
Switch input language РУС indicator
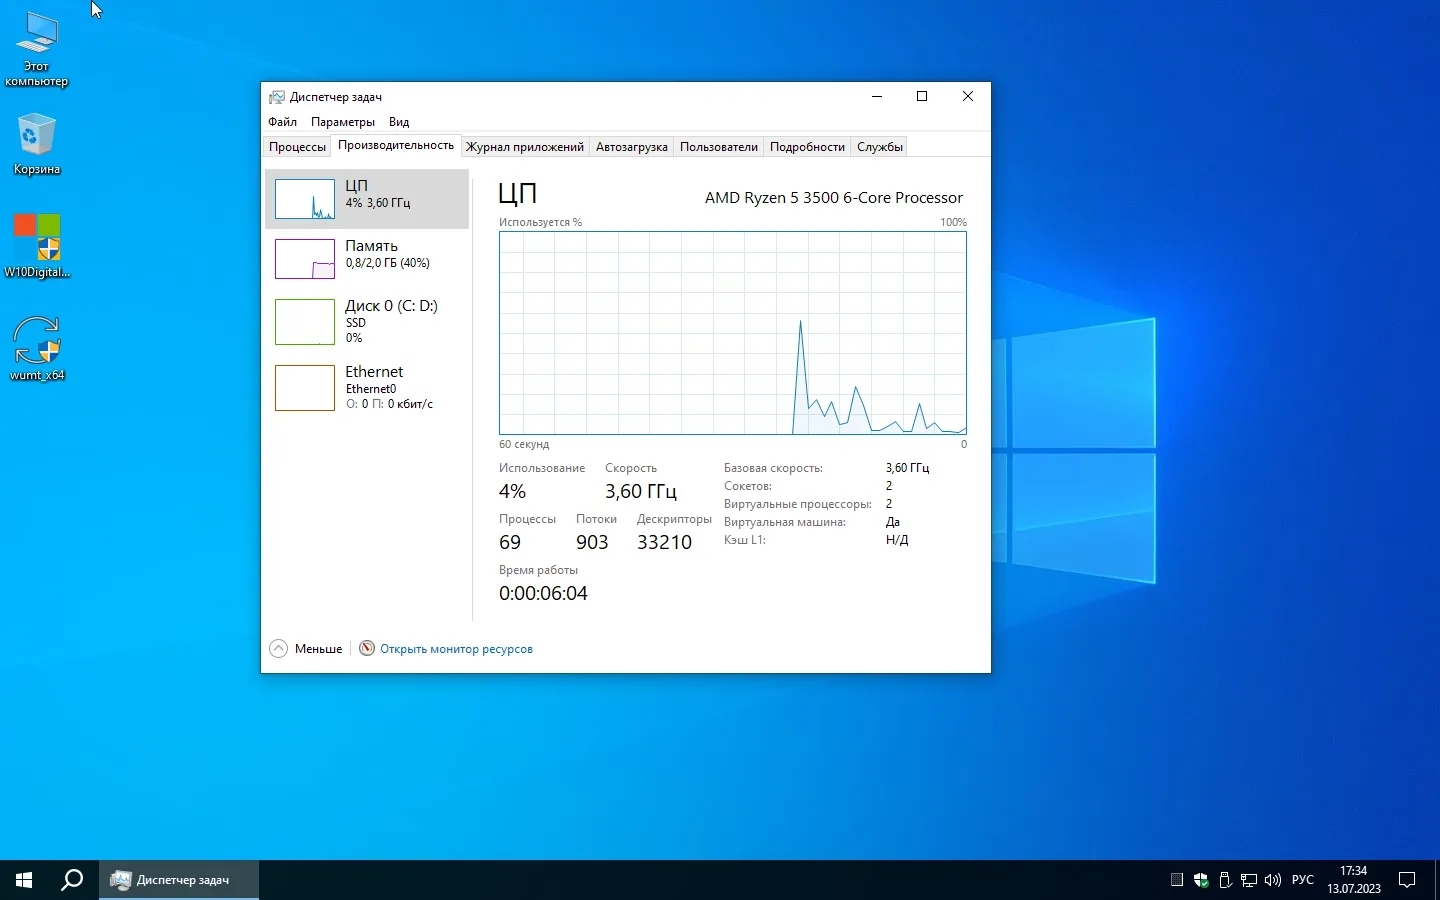1303,880
